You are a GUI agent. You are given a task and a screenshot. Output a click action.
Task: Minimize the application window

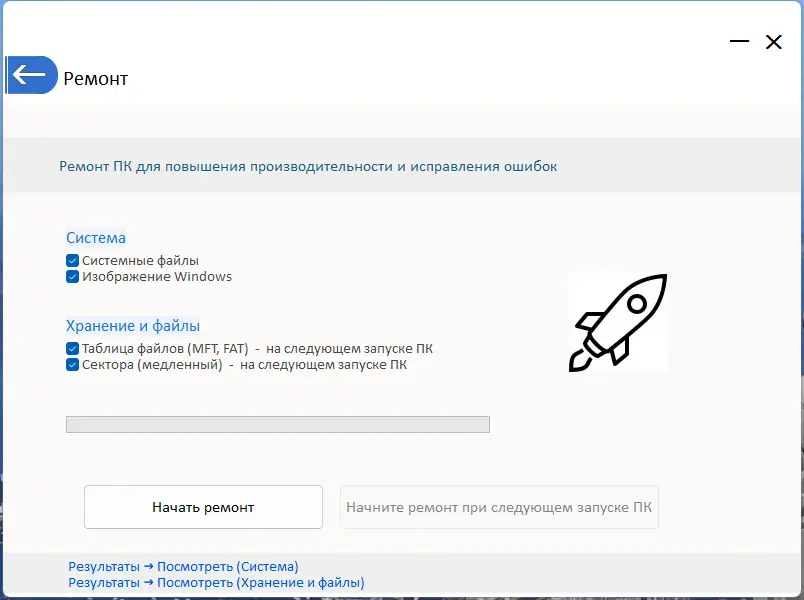tap(740, 42)
